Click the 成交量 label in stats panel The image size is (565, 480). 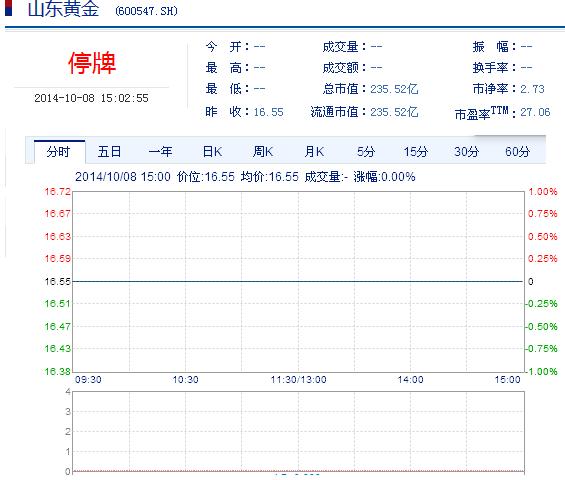(x=344, y=46)
